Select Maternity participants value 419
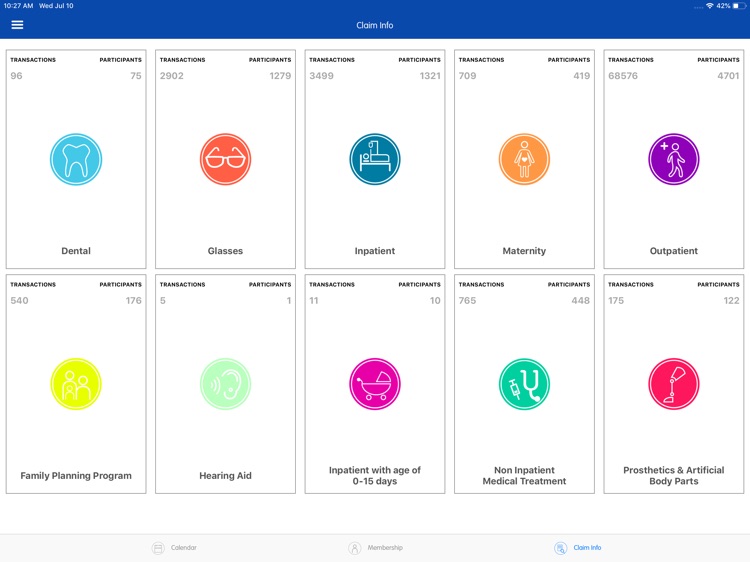 pos(582,76)
